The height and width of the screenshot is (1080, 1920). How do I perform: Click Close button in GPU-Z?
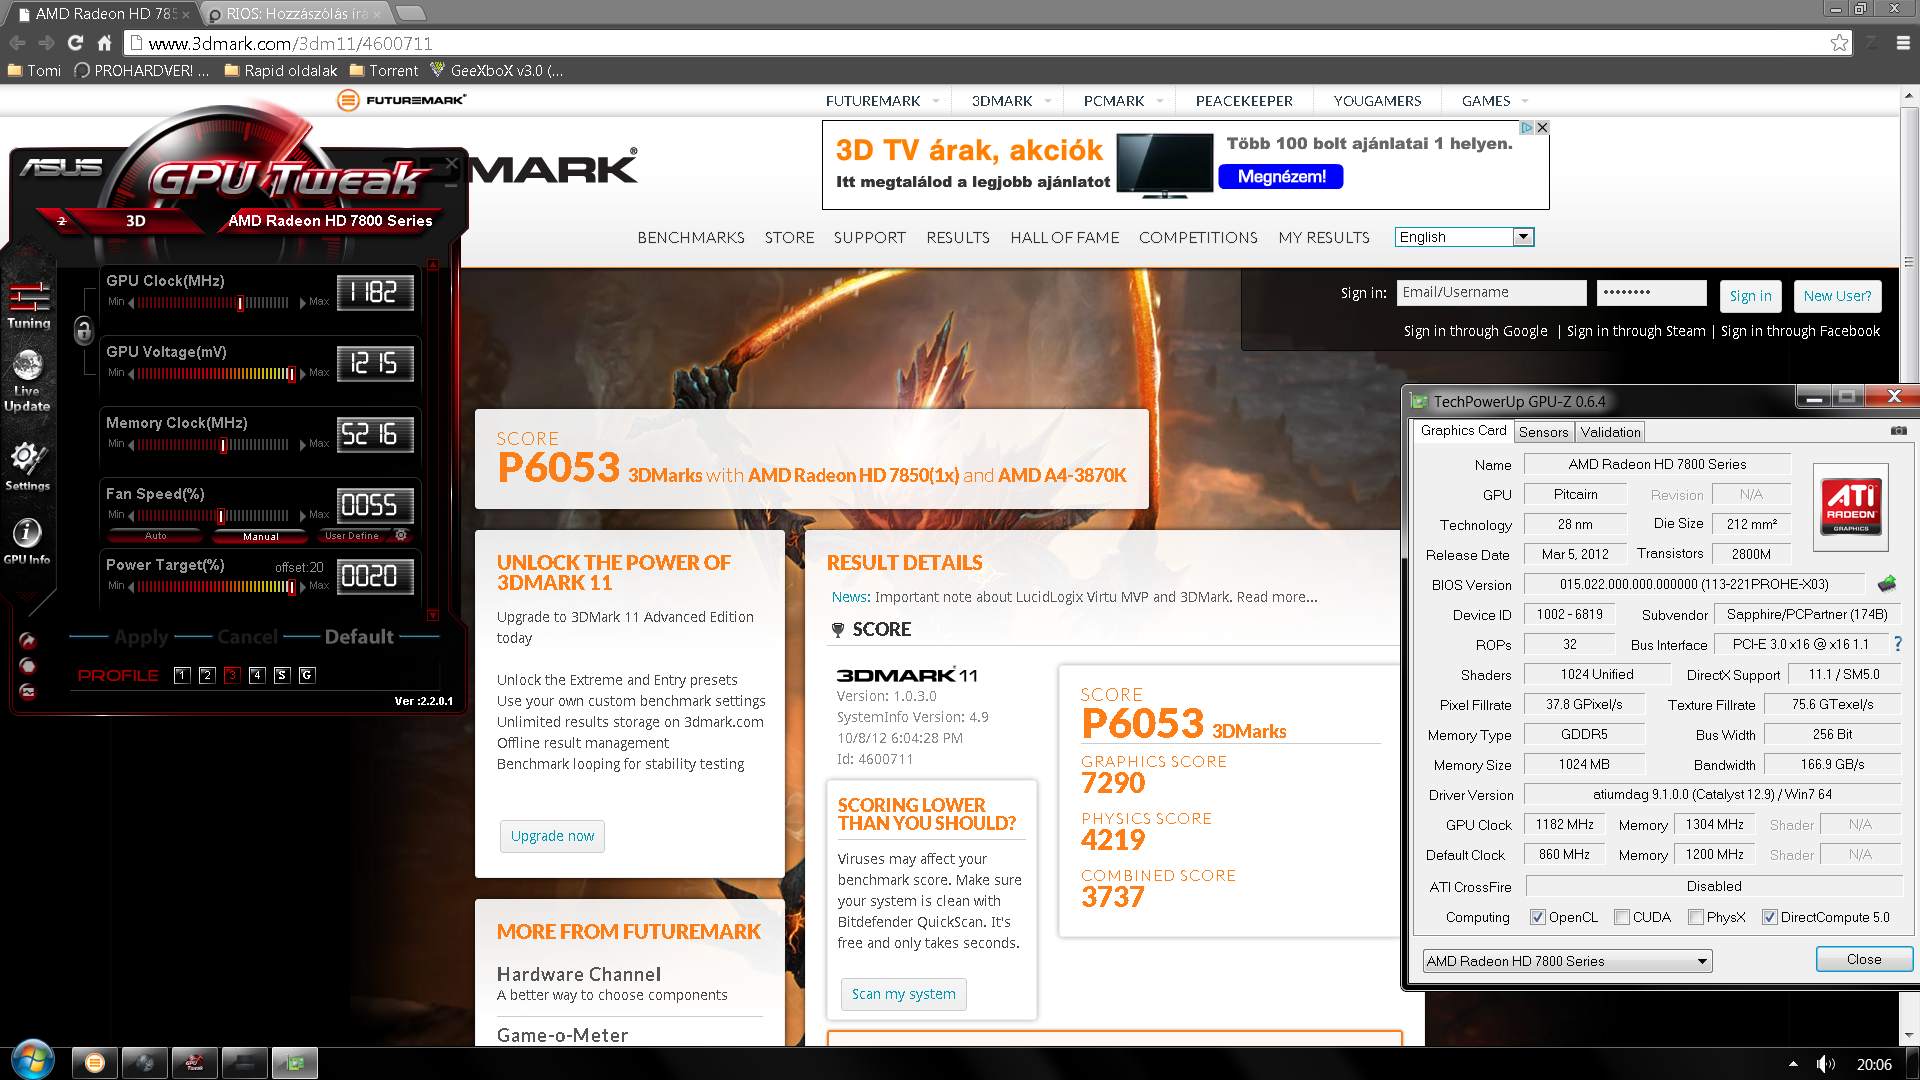(x=1863, y=959)
